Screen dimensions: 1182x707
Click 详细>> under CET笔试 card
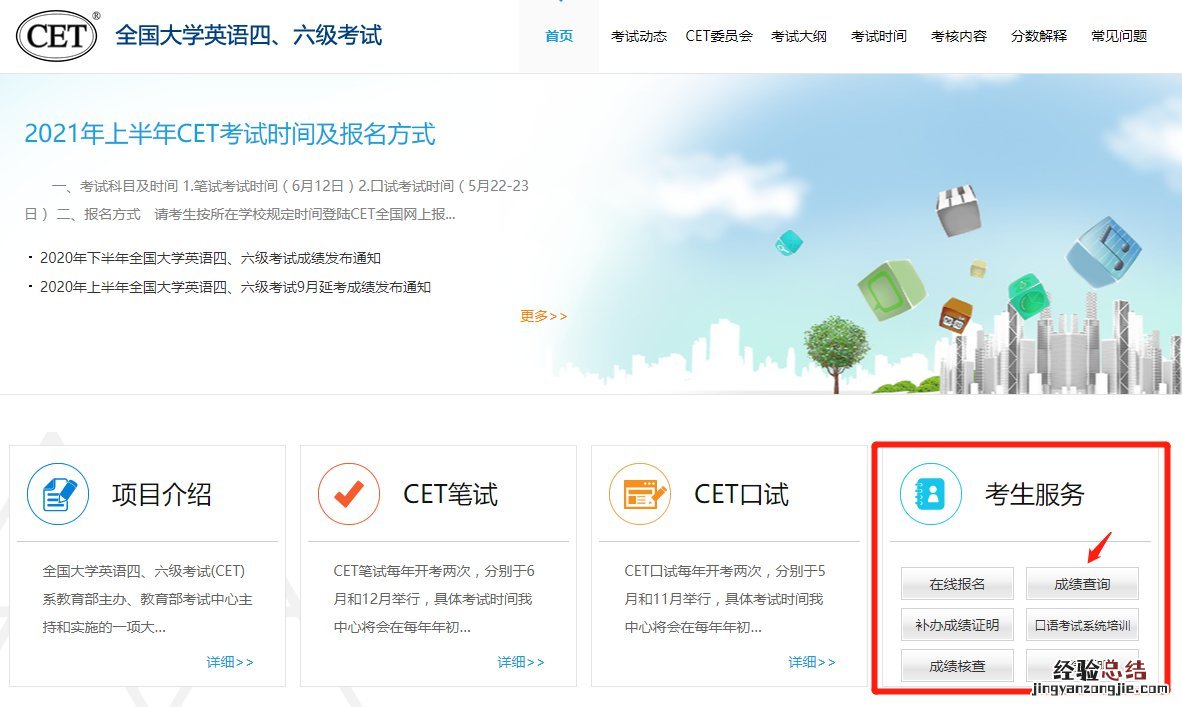tap(521, 662)
